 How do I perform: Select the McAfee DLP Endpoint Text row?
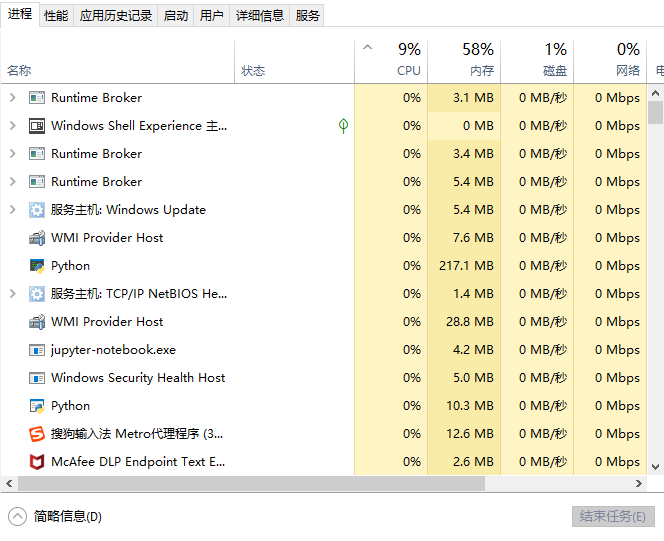324,462
